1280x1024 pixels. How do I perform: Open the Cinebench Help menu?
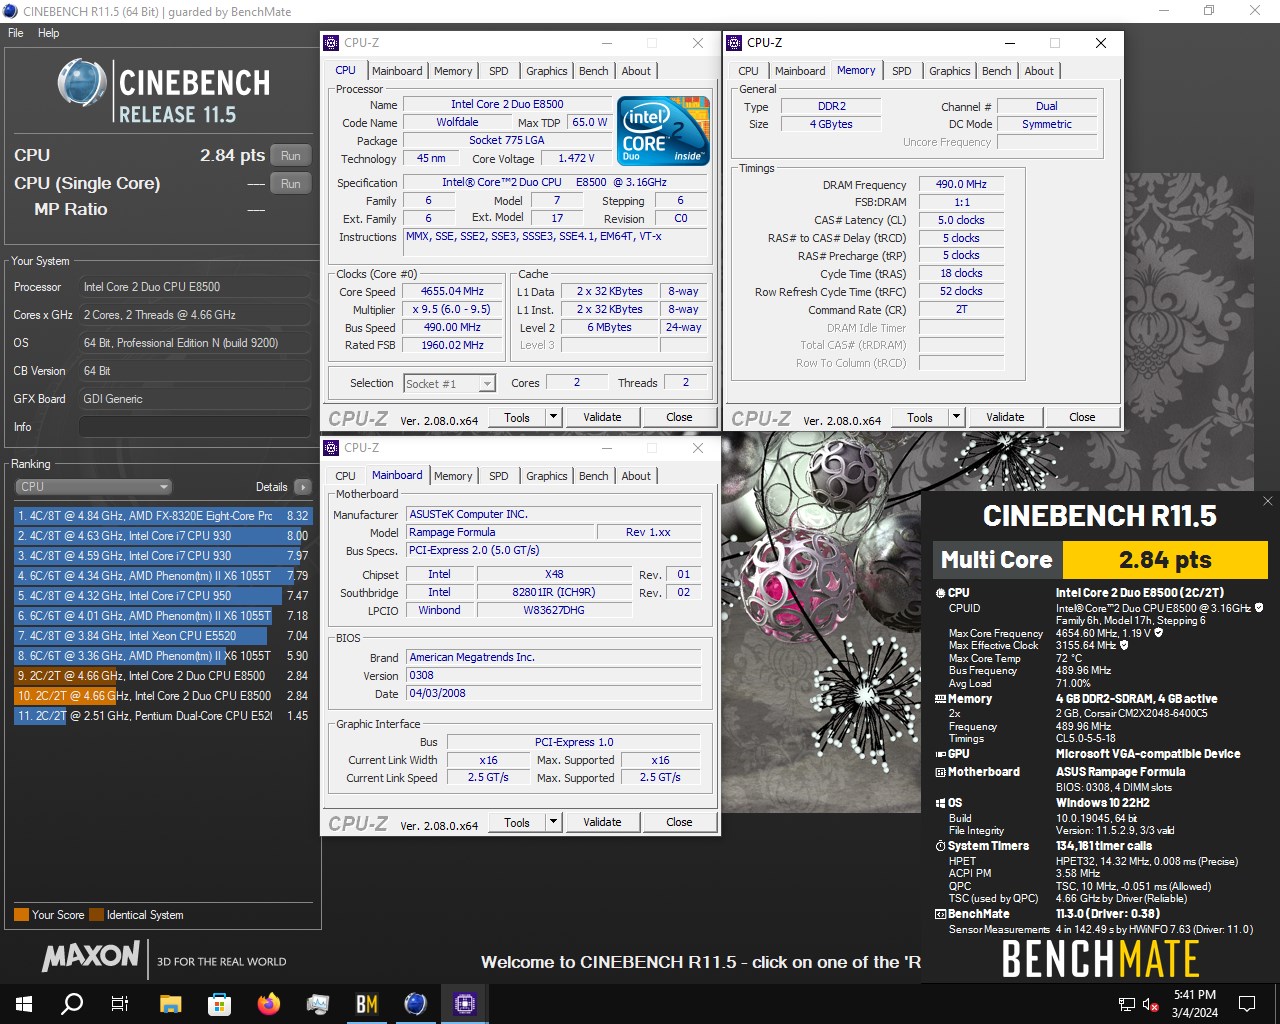tap(48, 33)
